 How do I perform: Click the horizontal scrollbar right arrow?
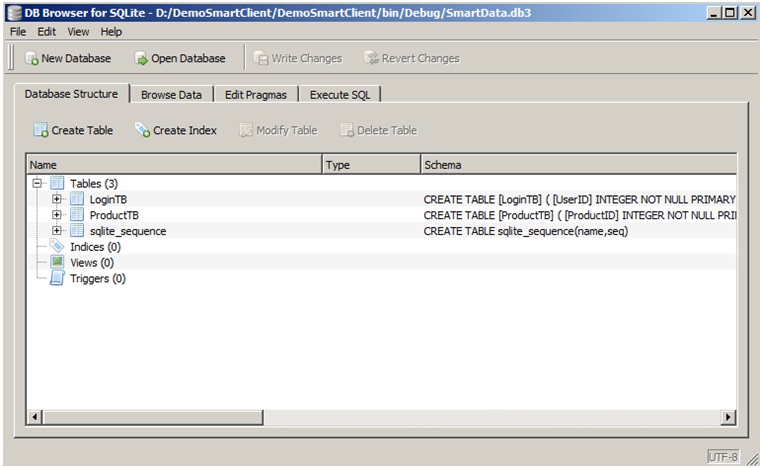tap(727, 416)
